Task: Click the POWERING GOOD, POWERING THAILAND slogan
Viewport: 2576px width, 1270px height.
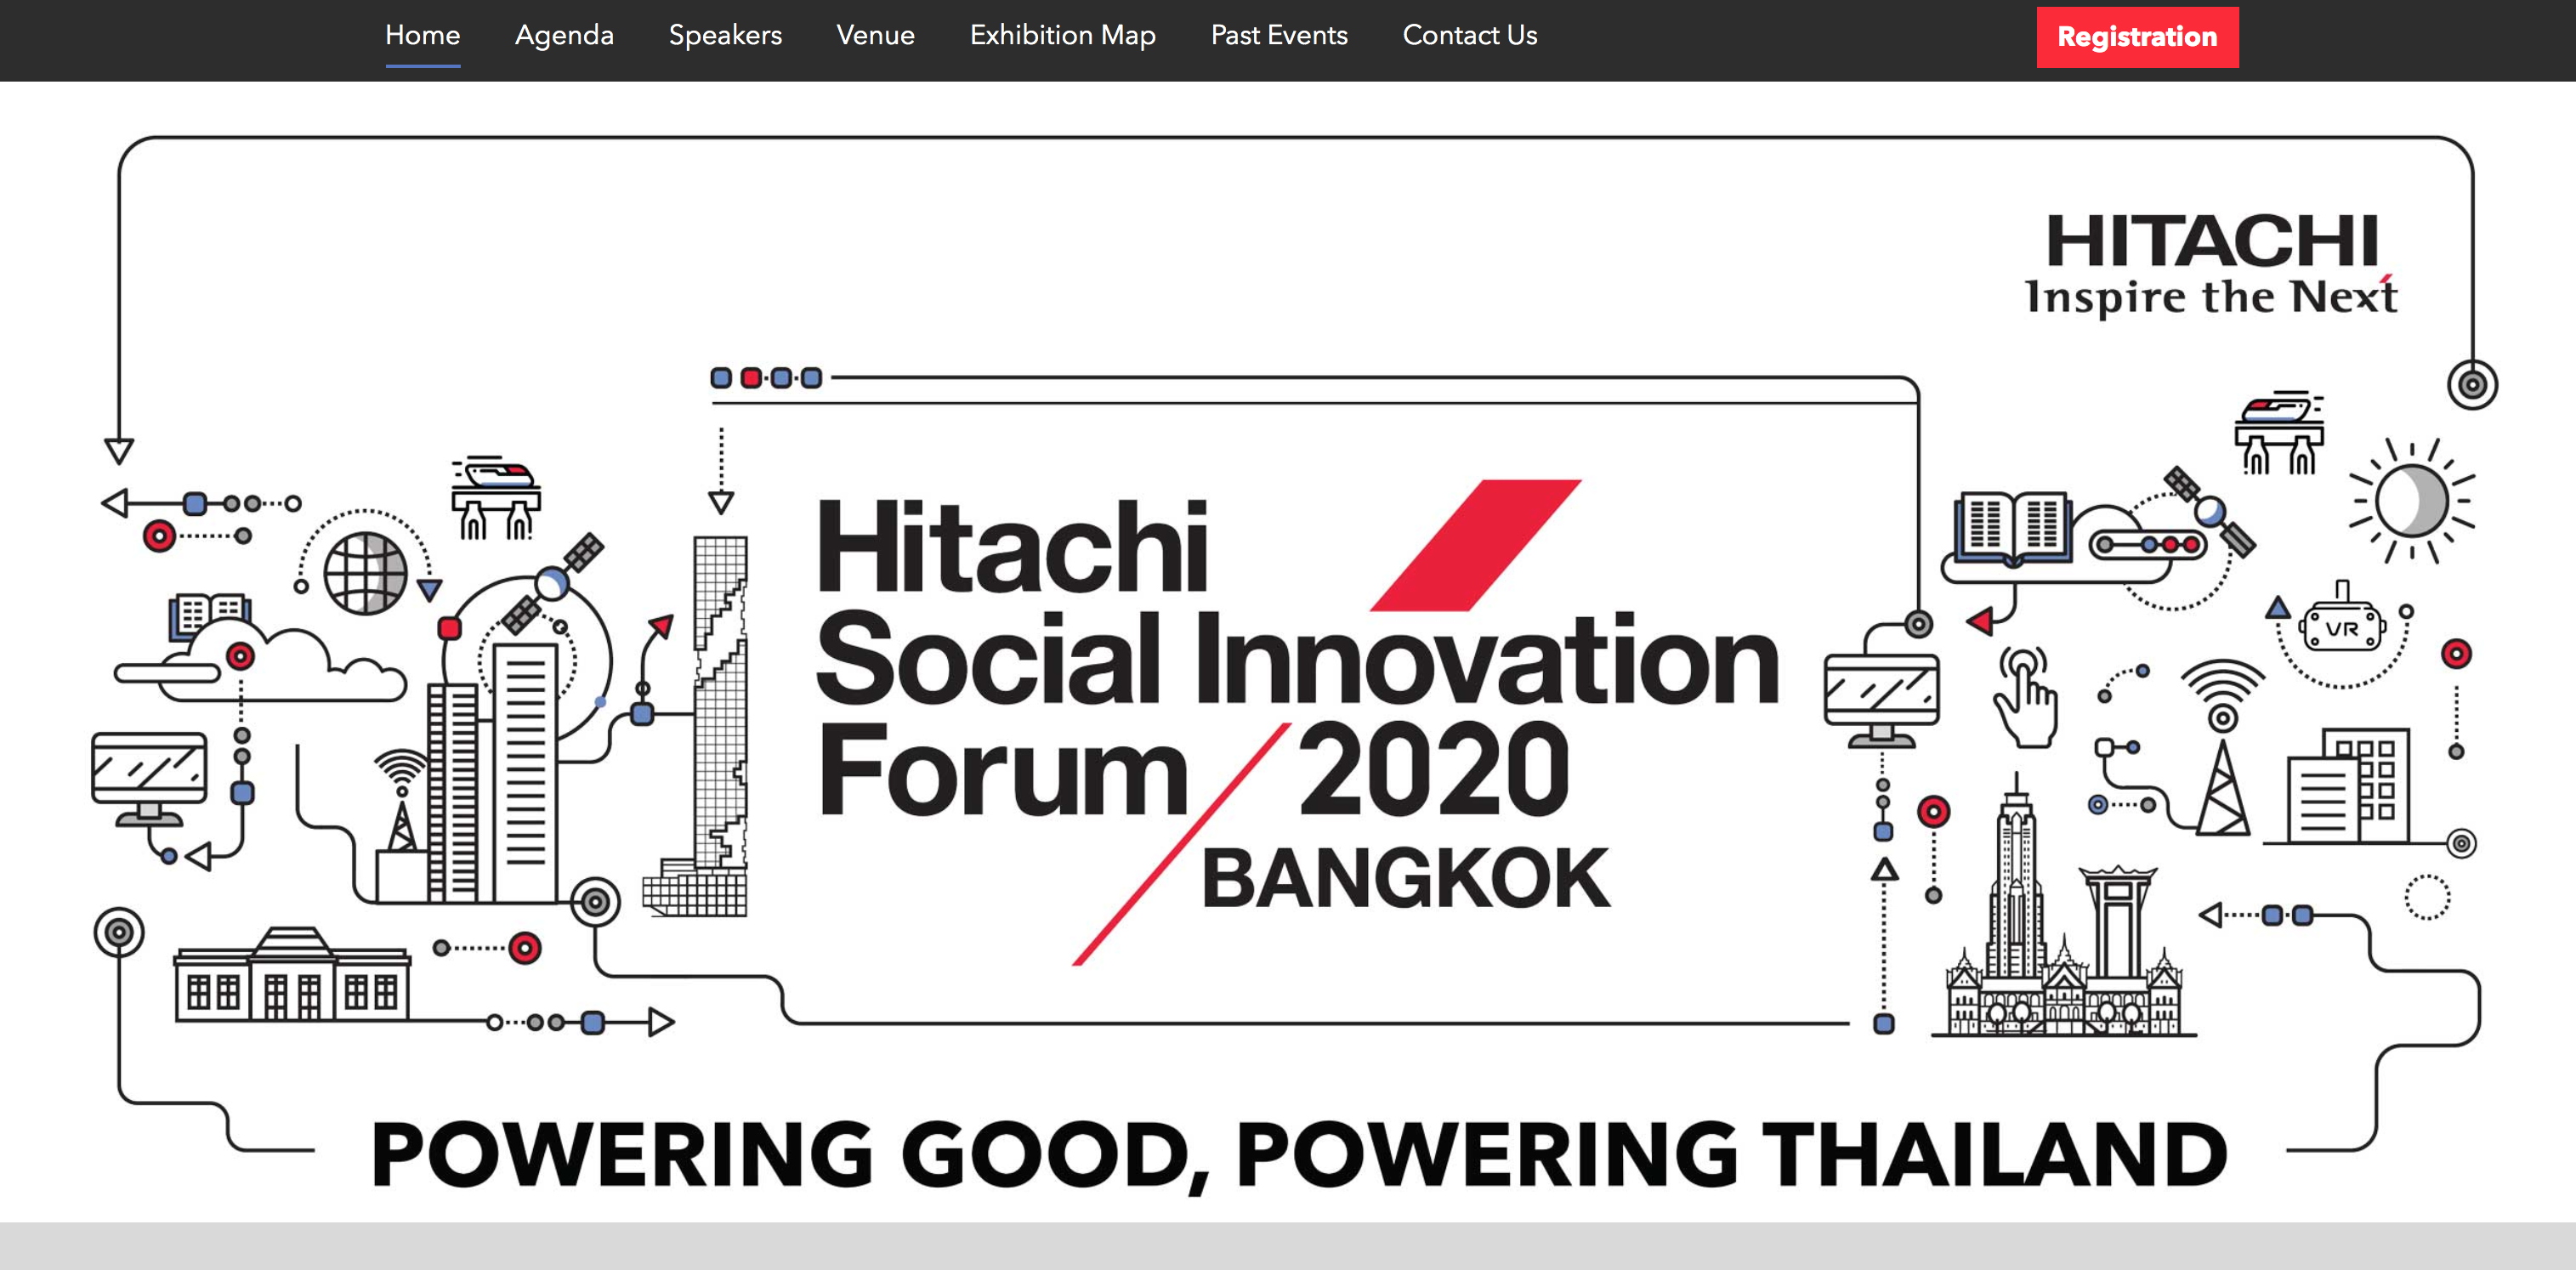Action: pyautogui.click(x=1298, y=1155)
